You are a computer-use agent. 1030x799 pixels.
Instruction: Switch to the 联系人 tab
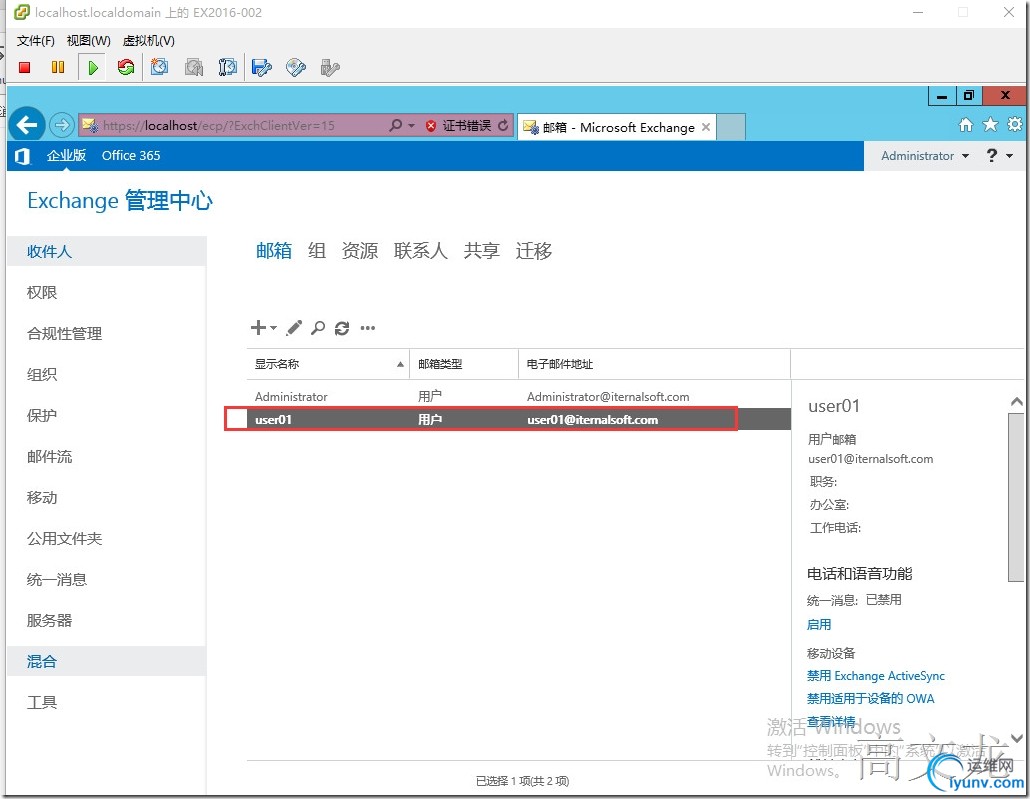[x=420, y=250]
